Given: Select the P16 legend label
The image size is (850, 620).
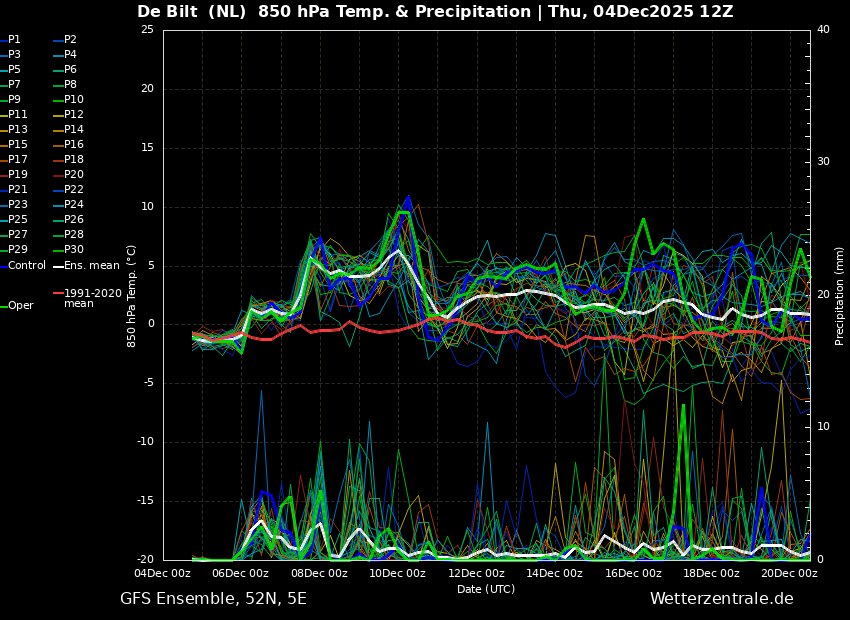Looking at the screenshot, I should click(69, 145).
